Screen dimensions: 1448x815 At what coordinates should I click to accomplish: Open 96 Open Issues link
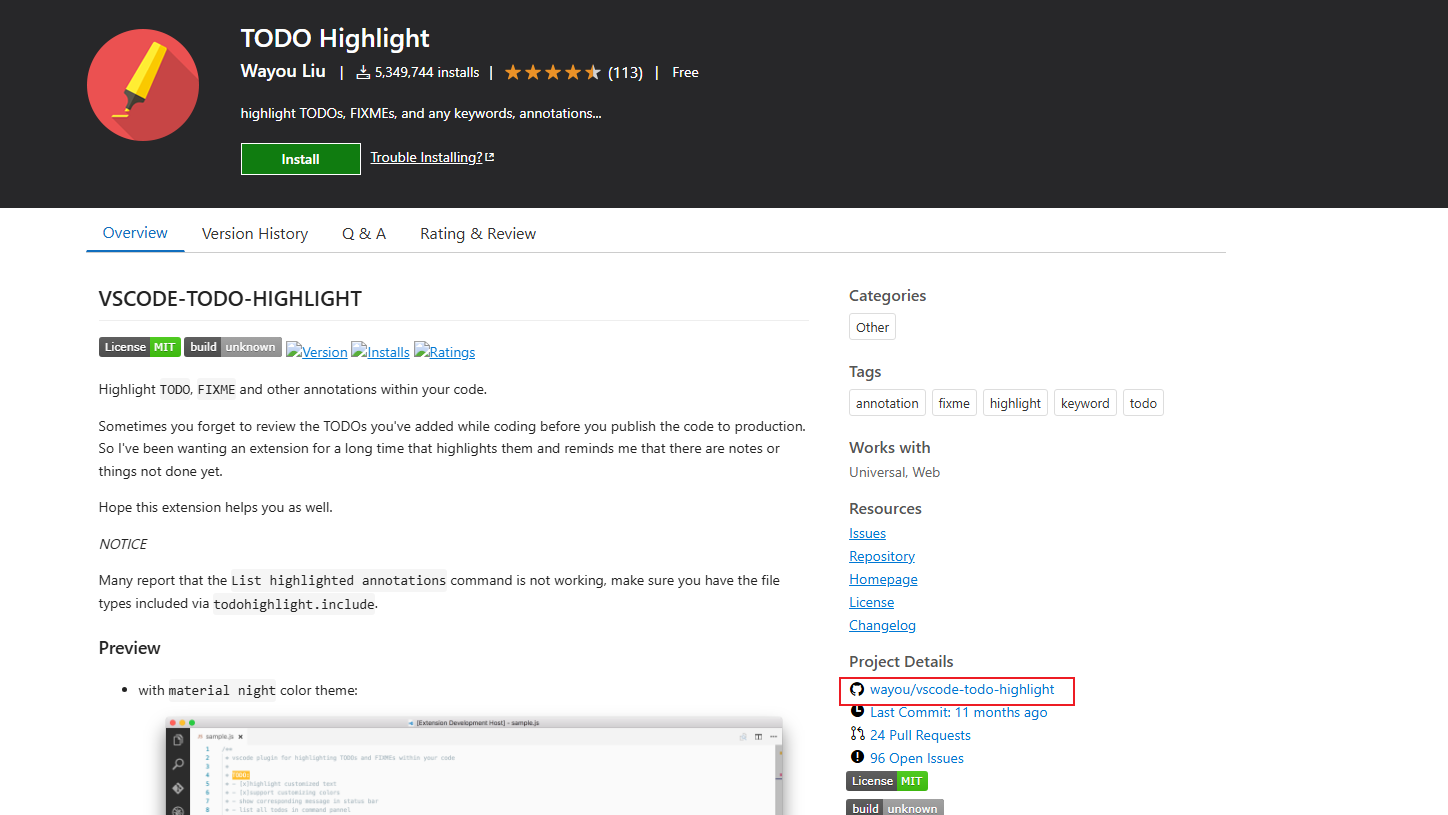pos(917,758)
